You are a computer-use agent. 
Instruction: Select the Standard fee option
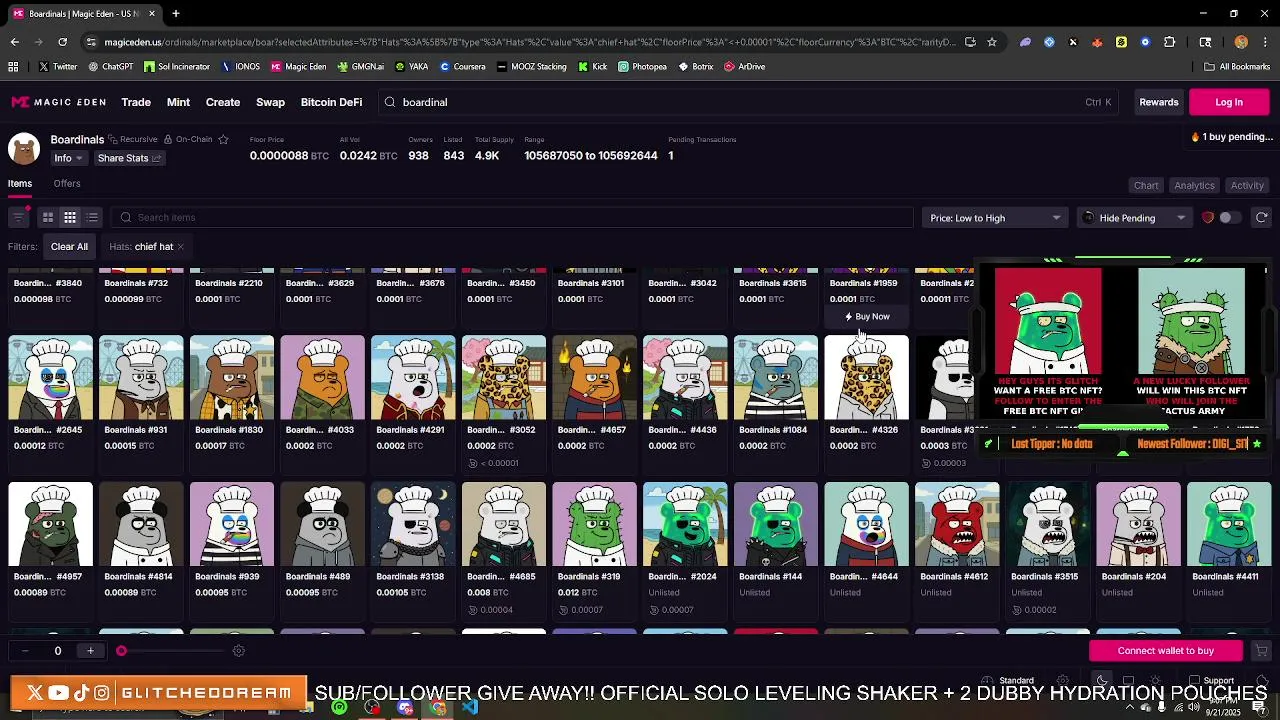(1008, 681)
